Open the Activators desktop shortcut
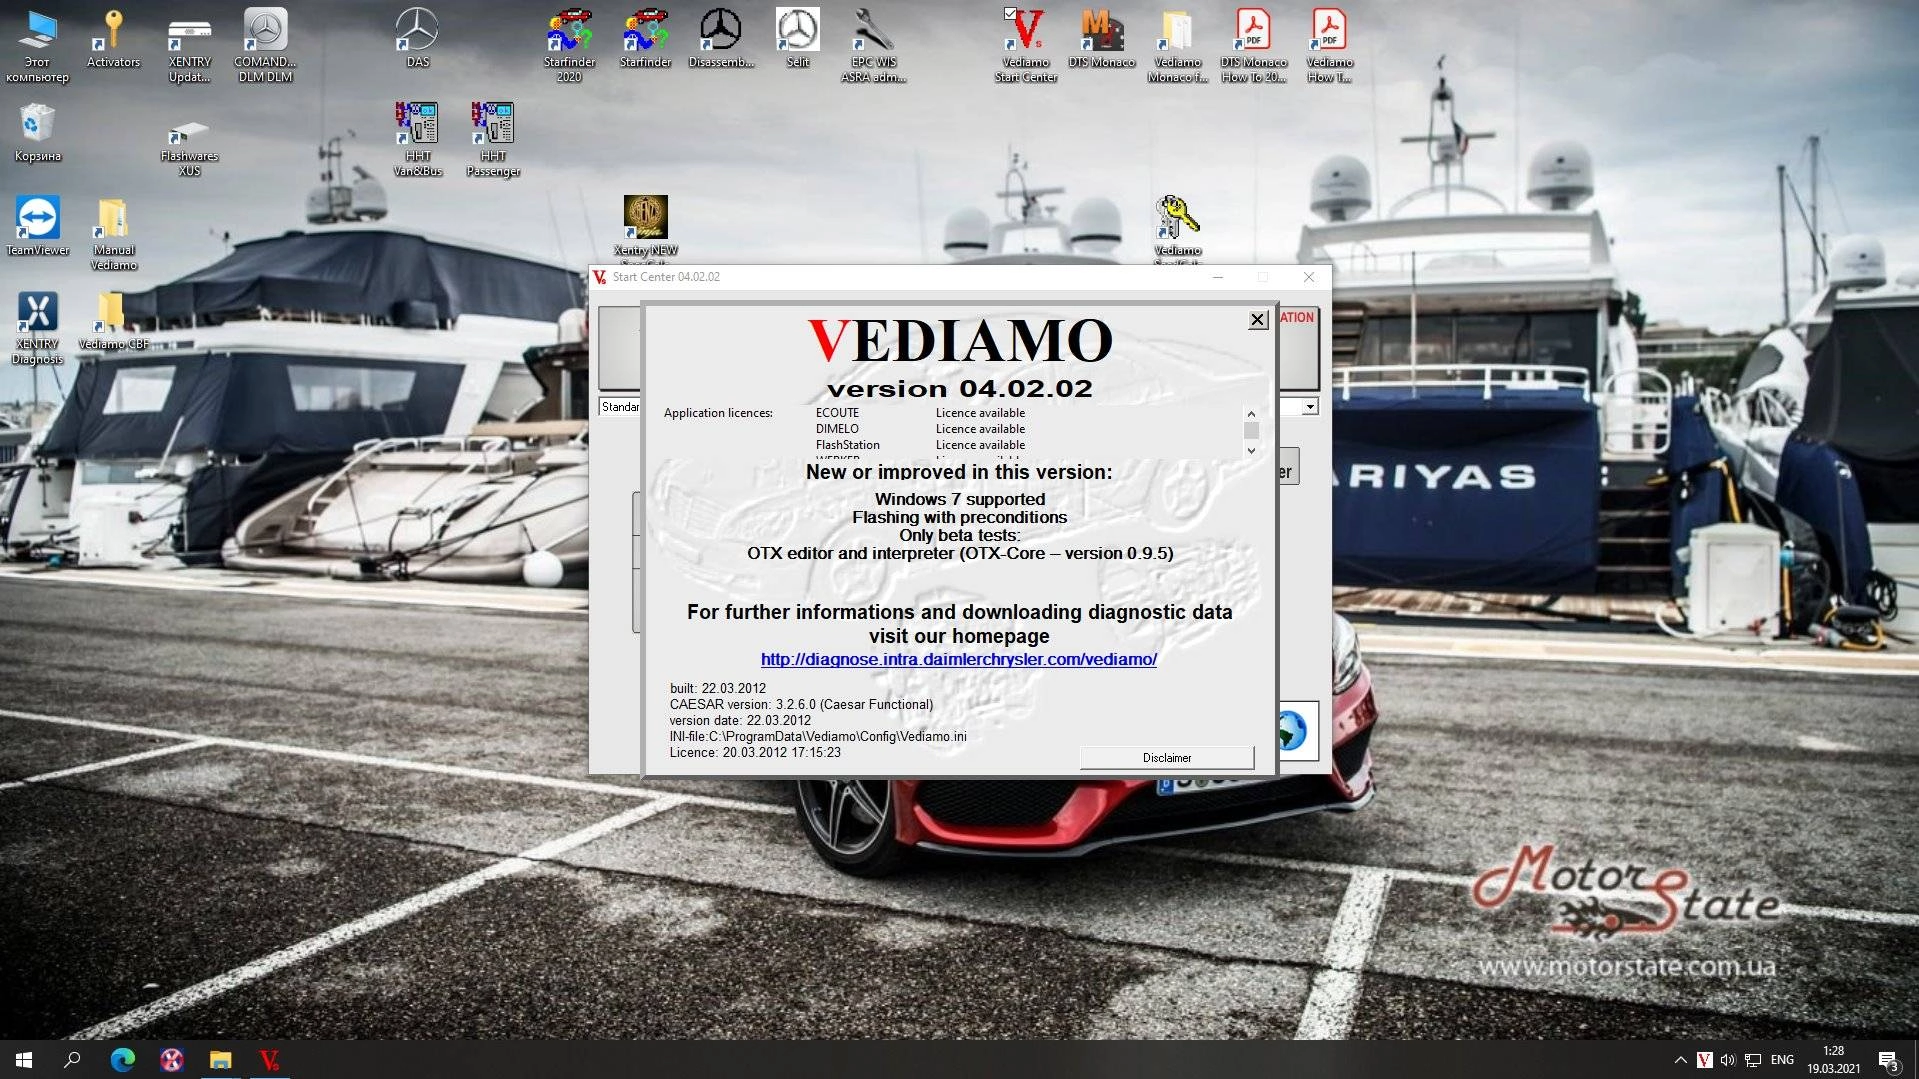Viewport: 1919px width, 1079px height. pos(113,39)
